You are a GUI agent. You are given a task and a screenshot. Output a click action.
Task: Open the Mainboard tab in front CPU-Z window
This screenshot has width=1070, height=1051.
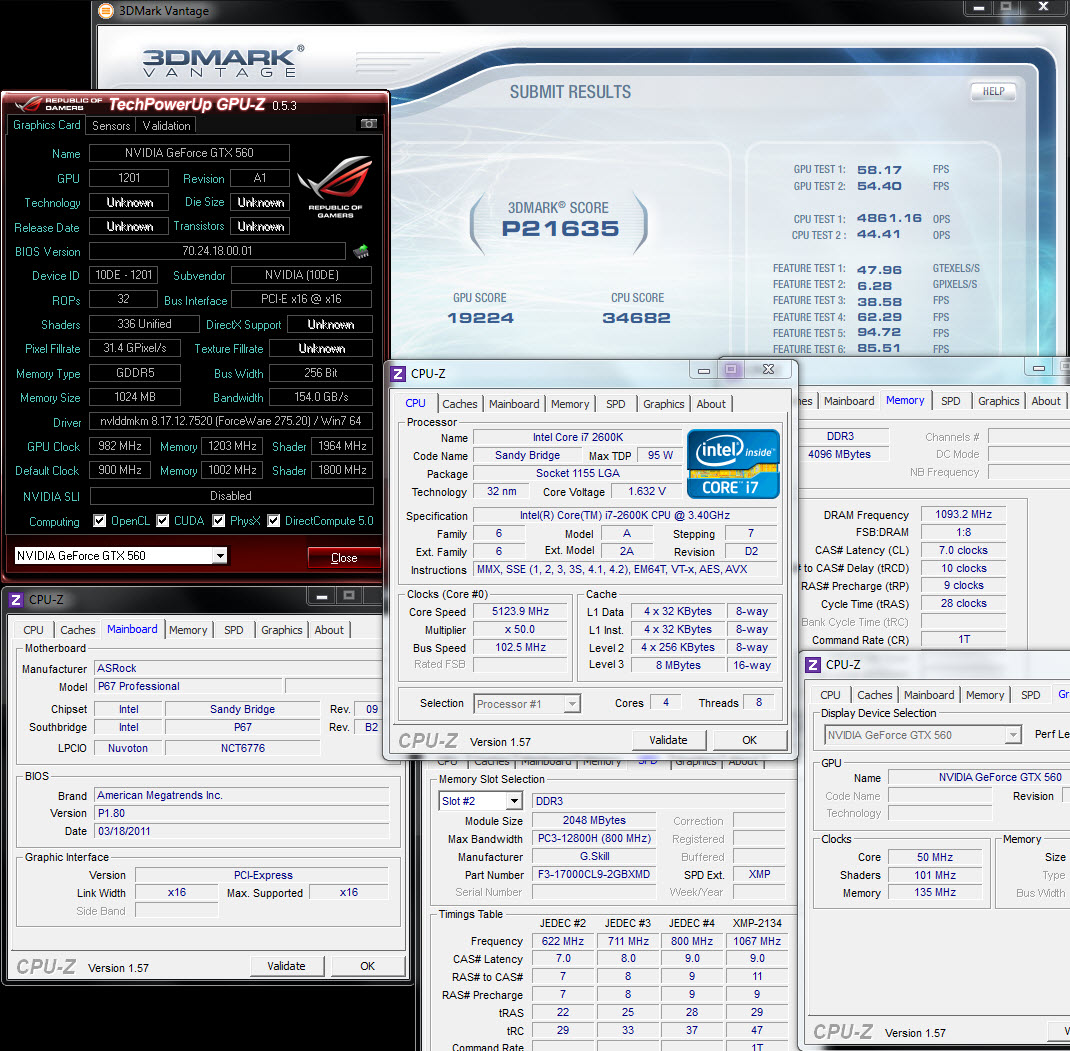point(514,404)
